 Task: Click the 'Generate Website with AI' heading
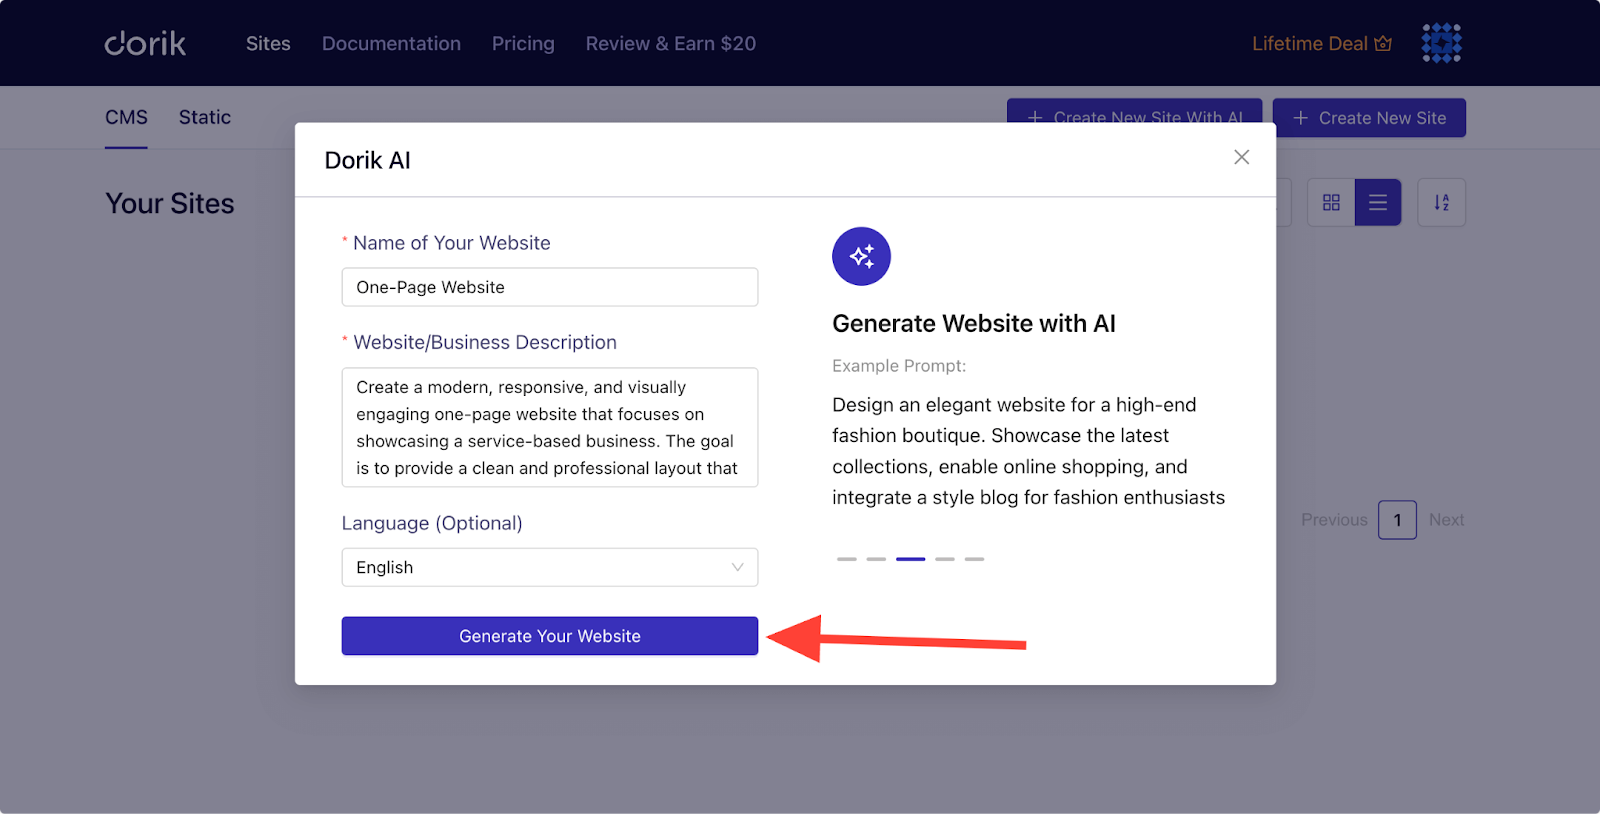click(x=974, y=324)
